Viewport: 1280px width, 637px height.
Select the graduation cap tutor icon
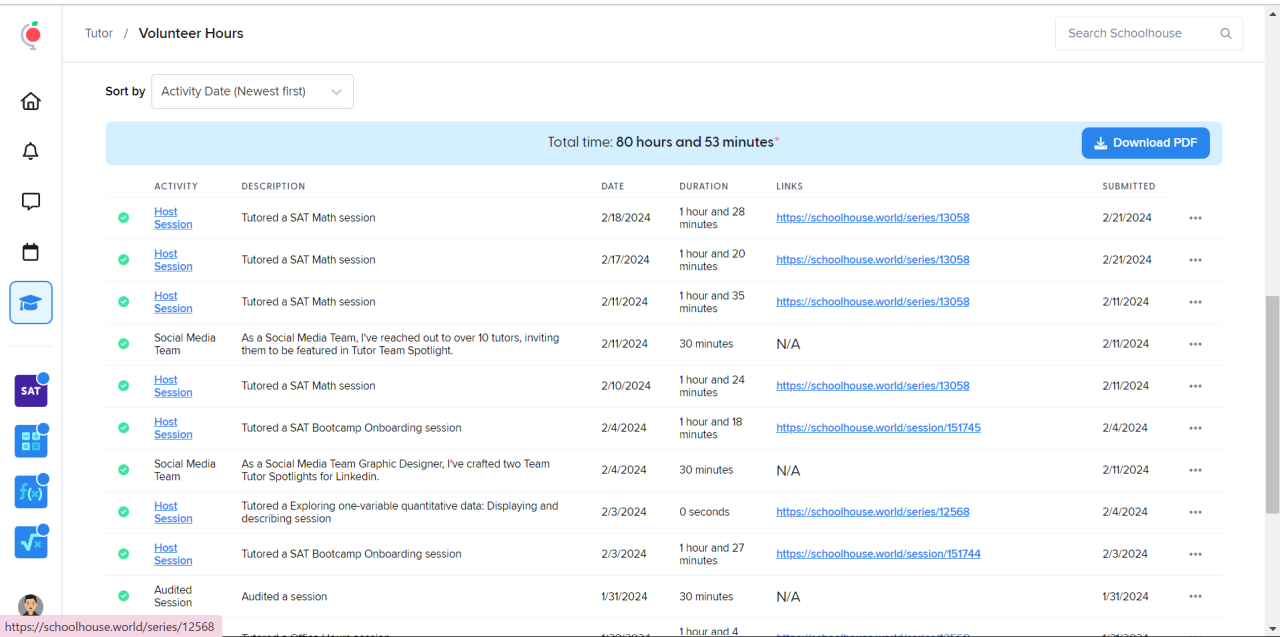point(31,303)
